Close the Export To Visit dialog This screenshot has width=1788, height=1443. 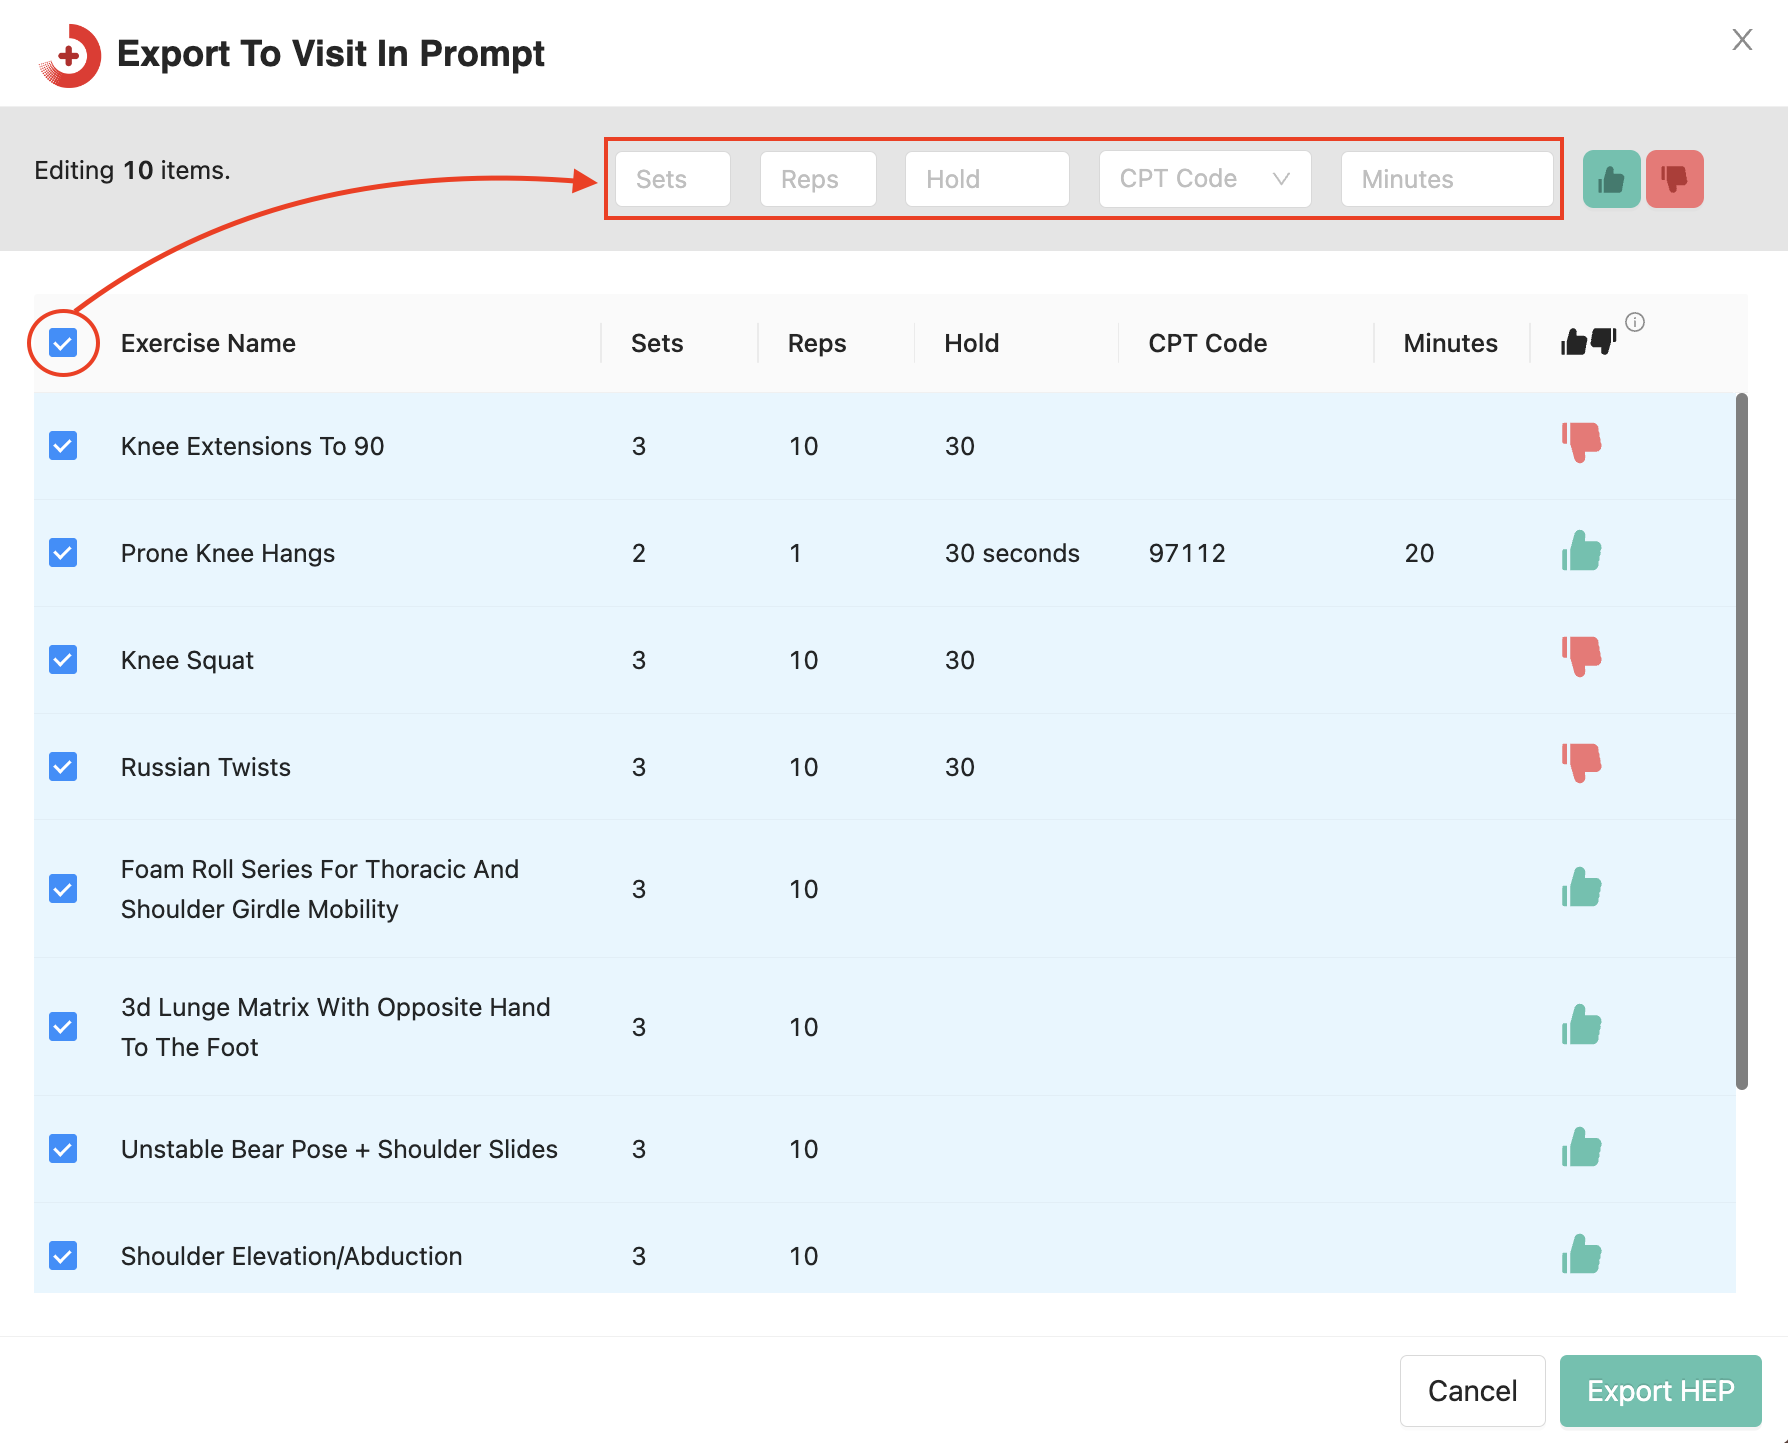[x=1742, y=40]
